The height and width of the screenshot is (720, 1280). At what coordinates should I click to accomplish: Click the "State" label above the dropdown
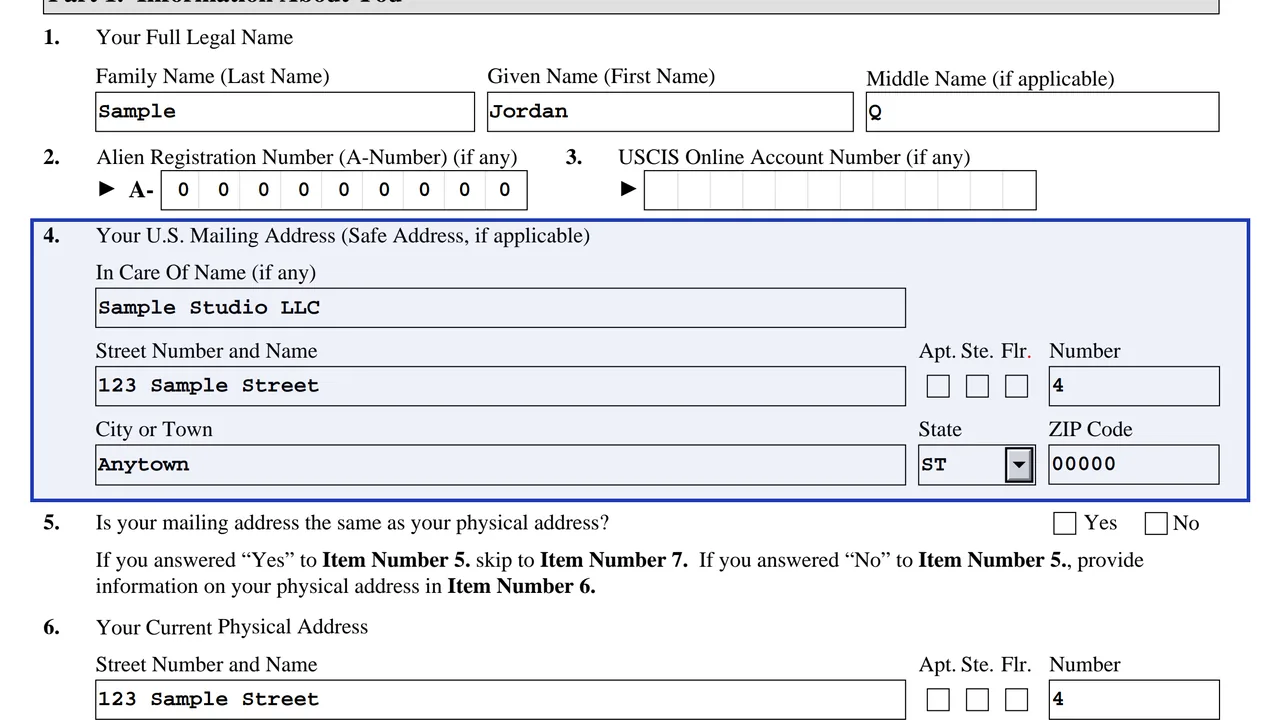click(x=940, y=430)
